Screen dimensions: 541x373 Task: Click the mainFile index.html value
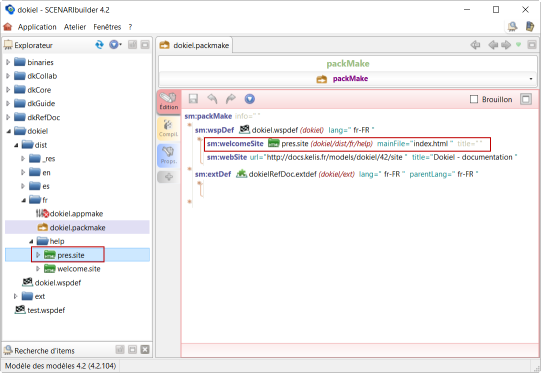pos(431,144)
